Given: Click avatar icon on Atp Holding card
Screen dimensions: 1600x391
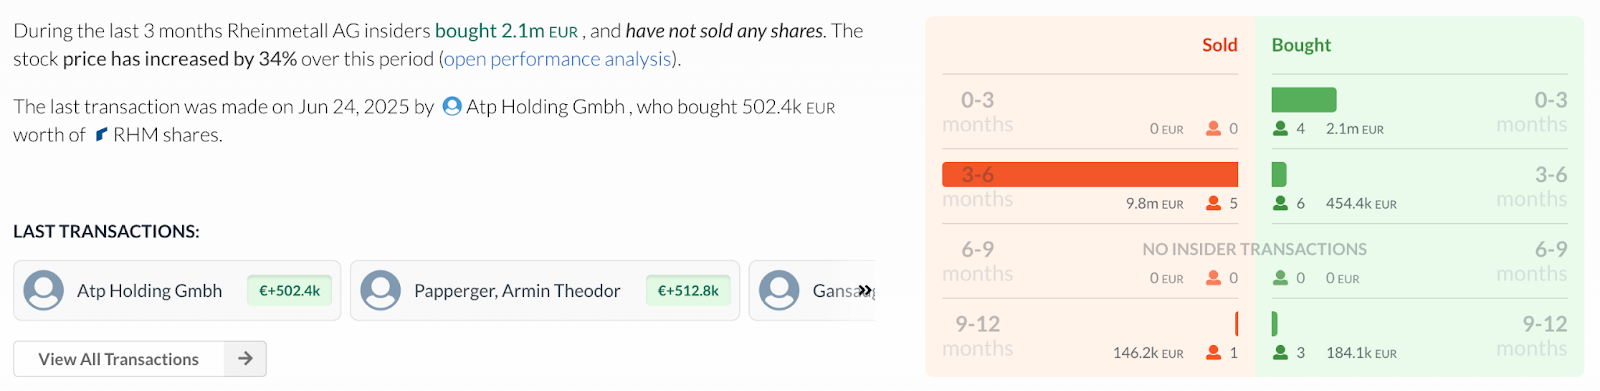Looking at the screenshot, I should (44, 291).
